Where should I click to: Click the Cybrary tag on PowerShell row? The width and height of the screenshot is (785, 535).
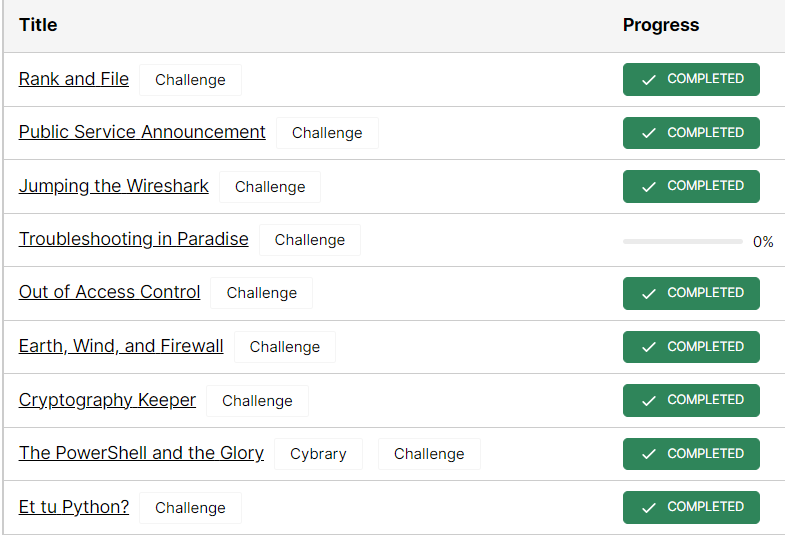(x=318, y=454)
